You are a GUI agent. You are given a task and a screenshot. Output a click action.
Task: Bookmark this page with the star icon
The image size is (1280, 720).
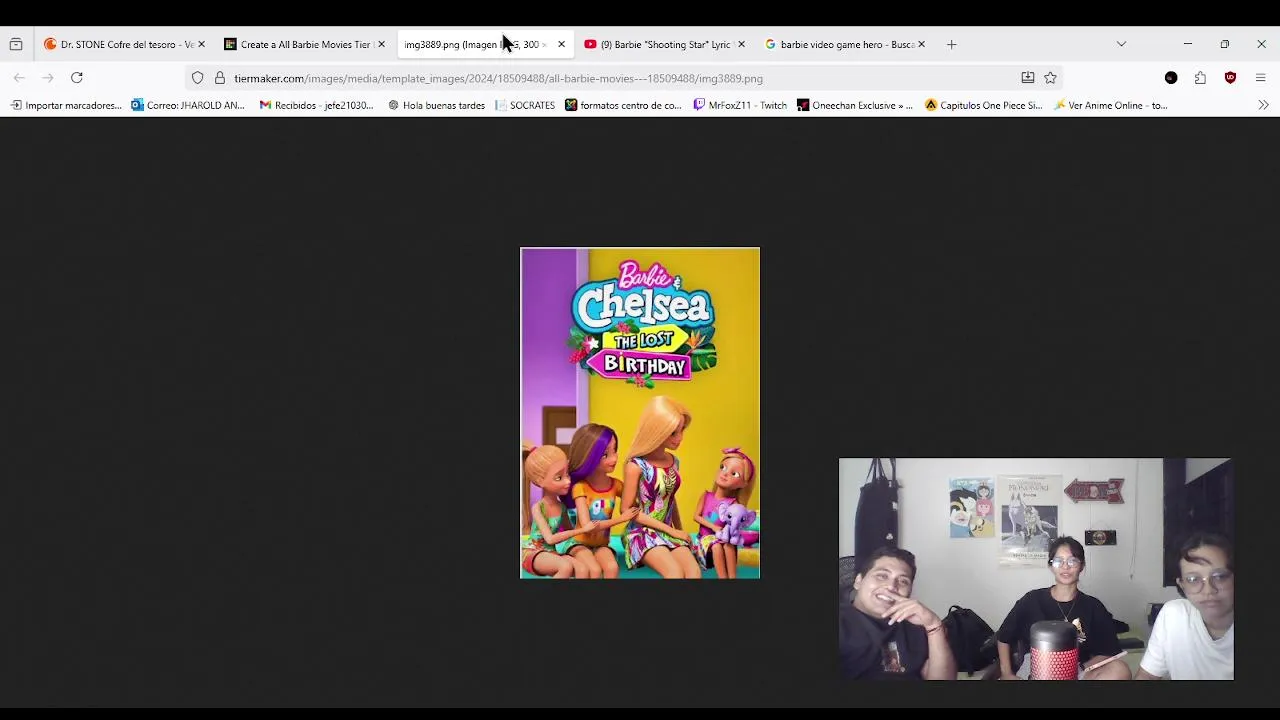click(x=1050, y=78)
